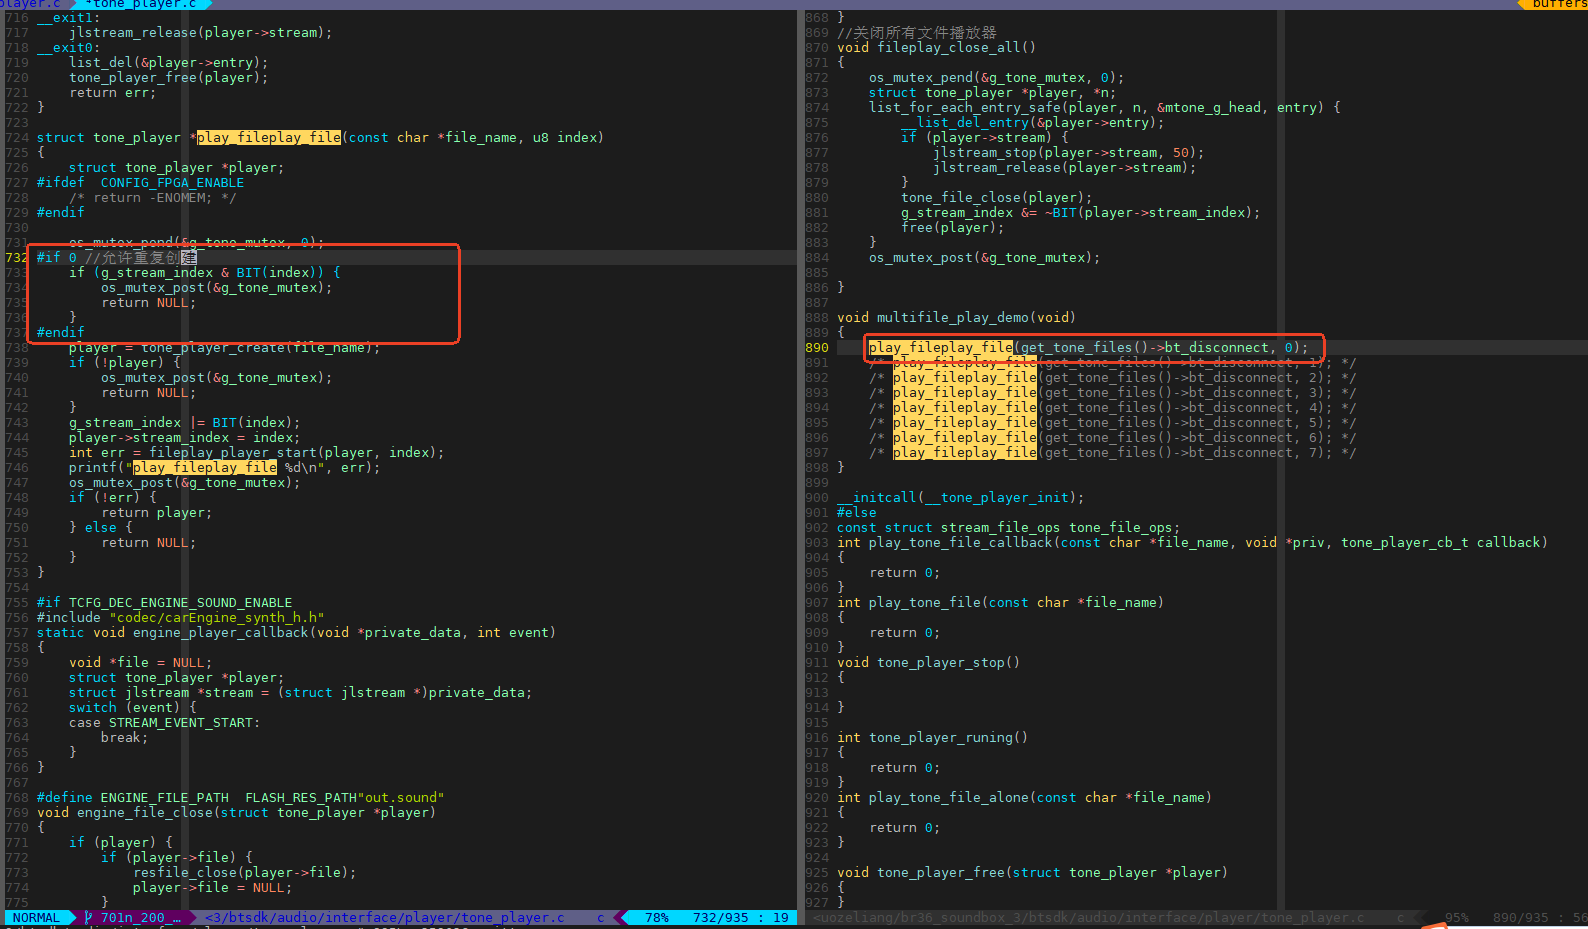Click CONFIG_FPGA_ENABLE on the #ifdef line
The height and width of the screenshot is (929, 1588).
[x=172, y=183]
